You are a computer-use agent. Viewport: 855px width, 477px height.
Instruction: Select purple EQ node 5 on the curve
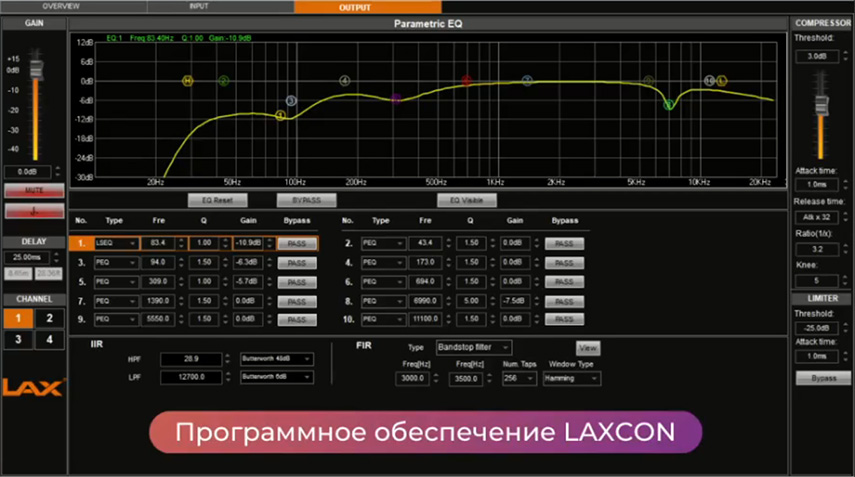pos(396,98)
